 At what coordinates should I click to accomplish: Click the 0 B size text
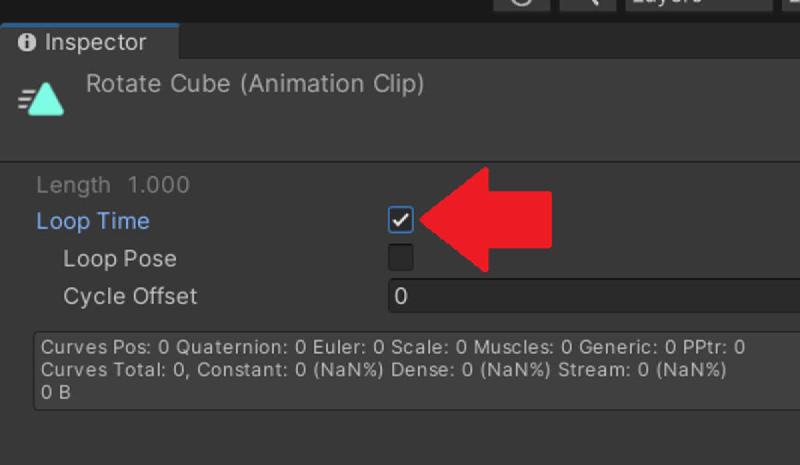click(56, 393)
